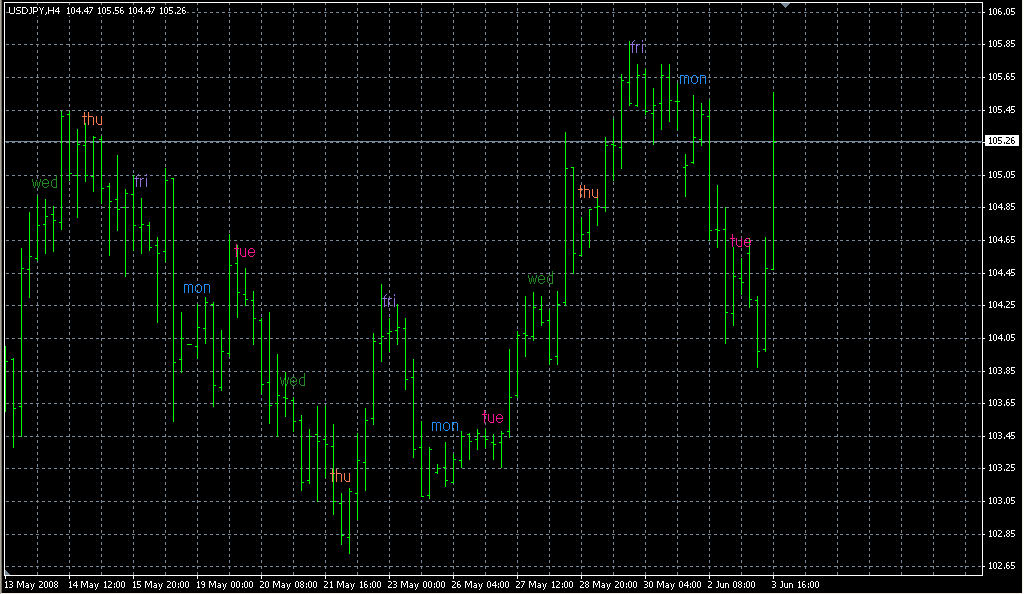Click the orange 'thu' label at the lowest trough
Image resolution: width=1024 pixels, height=594 pixels.
340,476
